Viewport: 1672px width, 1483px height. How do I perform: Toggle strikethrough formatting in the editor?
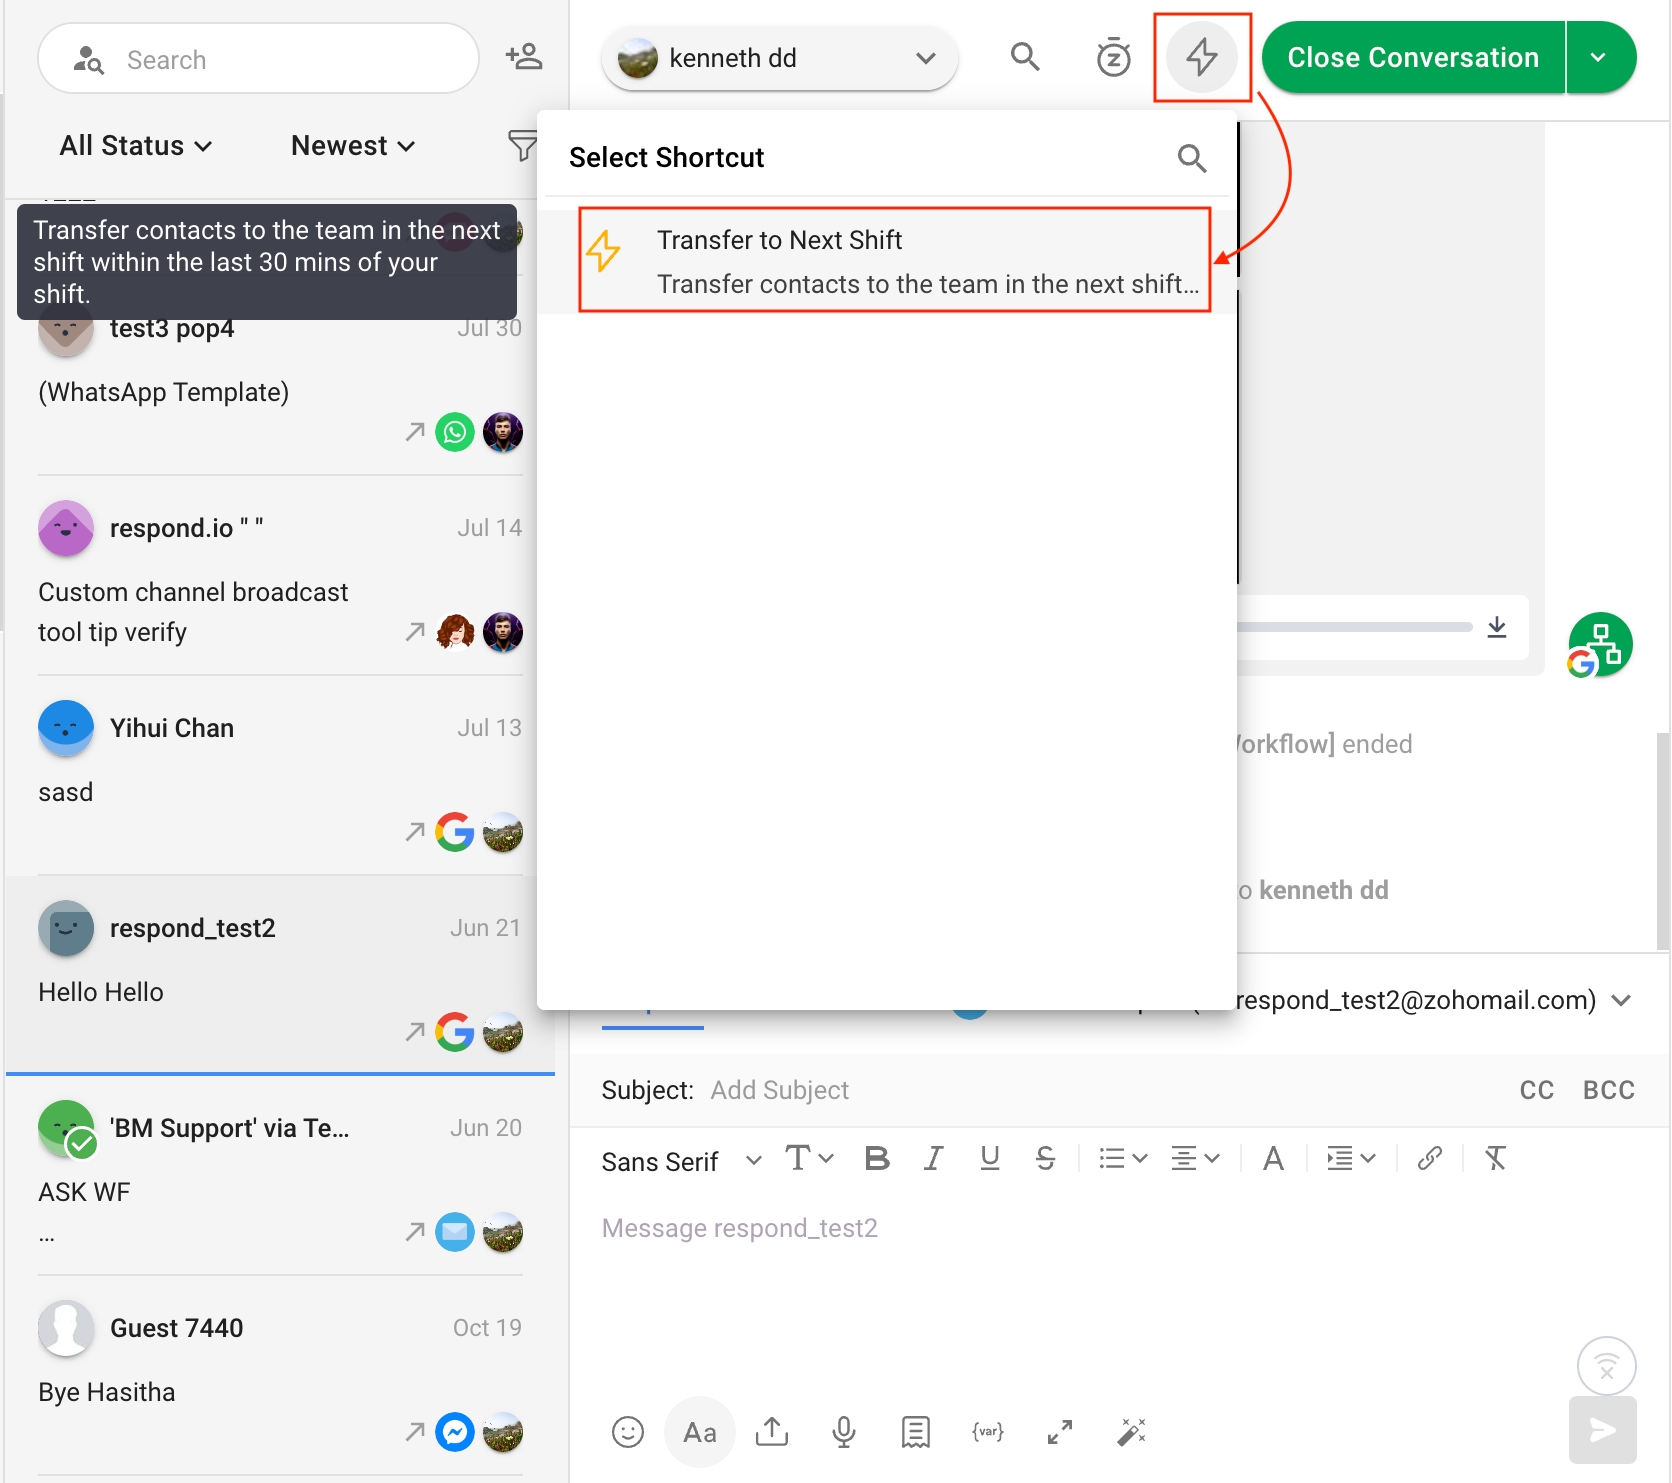pos(1045,1158)
